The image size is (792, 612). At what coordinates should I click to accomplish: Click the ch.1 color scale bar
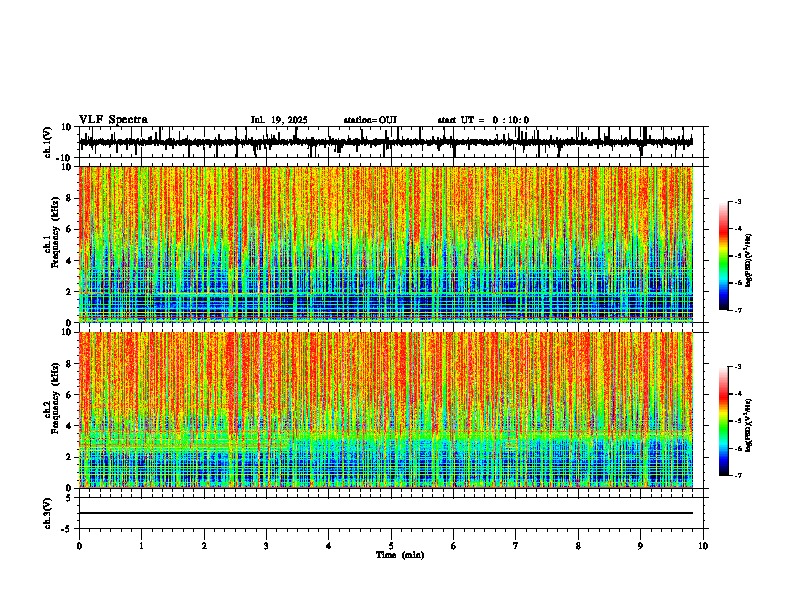[x=723, y=256]
